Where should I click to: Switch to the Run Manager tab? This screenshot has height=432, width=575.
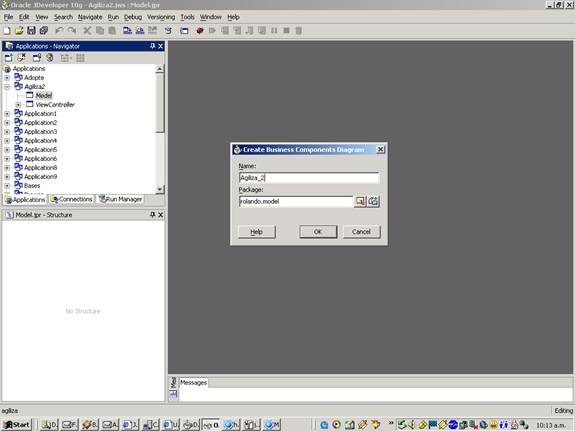[121, 199]
